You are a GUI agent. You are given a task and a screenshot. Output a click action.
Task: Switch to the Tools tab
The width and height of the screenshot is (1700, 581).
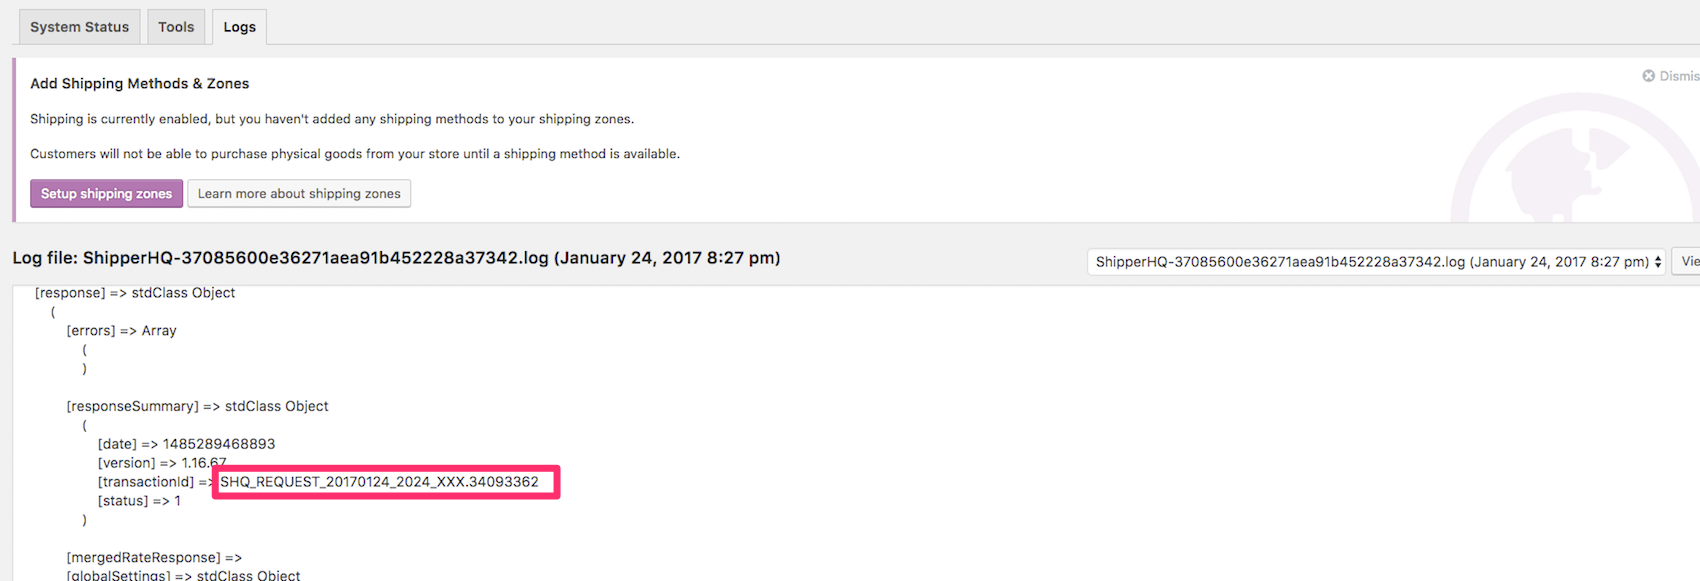click(176, 27)
